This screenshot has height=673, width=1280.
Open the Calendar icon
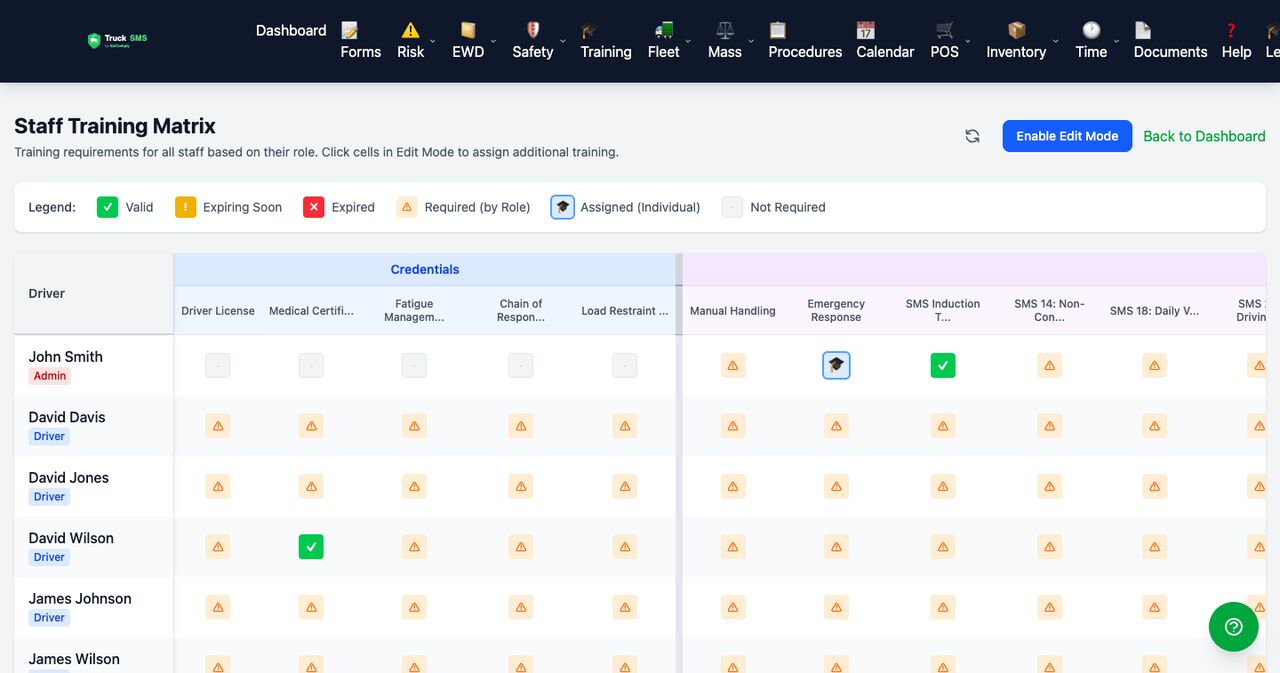pyautogui.click(x=866, y=30)
